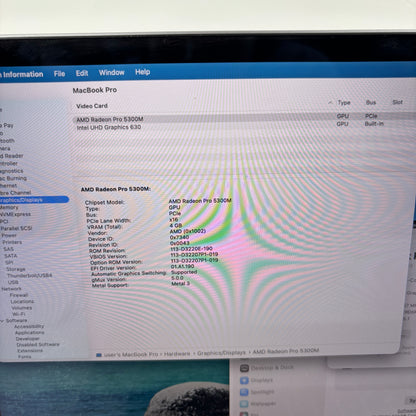
Task: Select Disc Burning in the sidebar
Action: (13, 178)
